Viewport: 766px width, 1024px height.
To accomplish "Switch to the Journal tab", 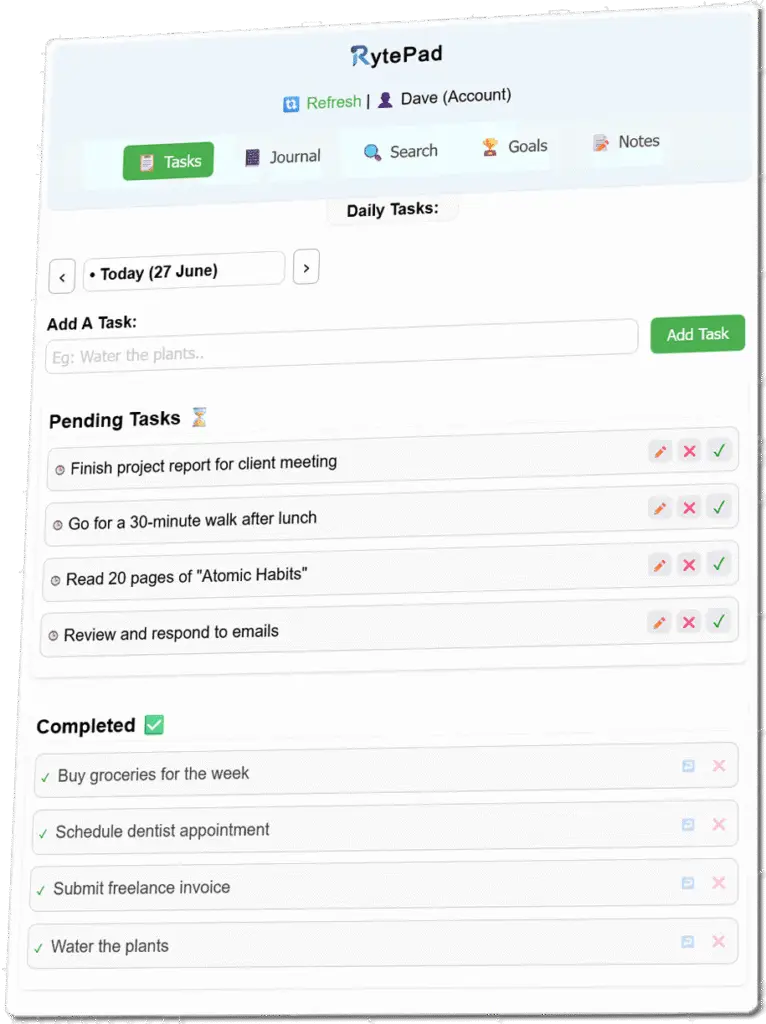I will pyautogui.click(x=283, y=157).
